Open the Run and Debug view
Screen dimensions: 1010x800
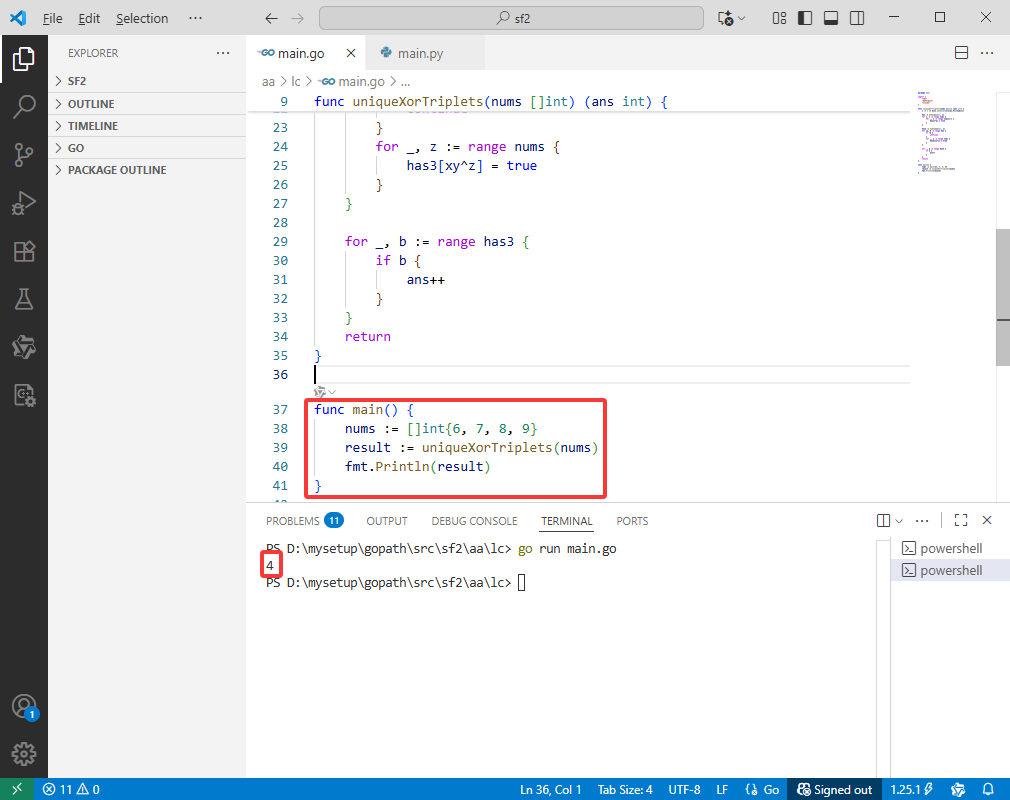(x=24, y=203)
